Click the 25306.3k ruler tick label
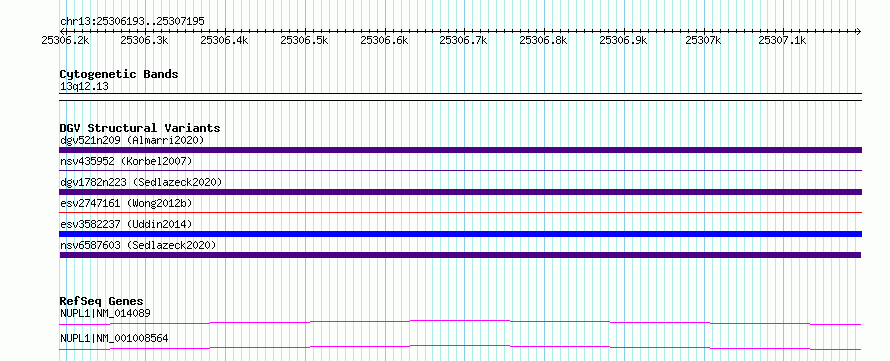This screenshot has width=890, height=361. coord(145,40)
